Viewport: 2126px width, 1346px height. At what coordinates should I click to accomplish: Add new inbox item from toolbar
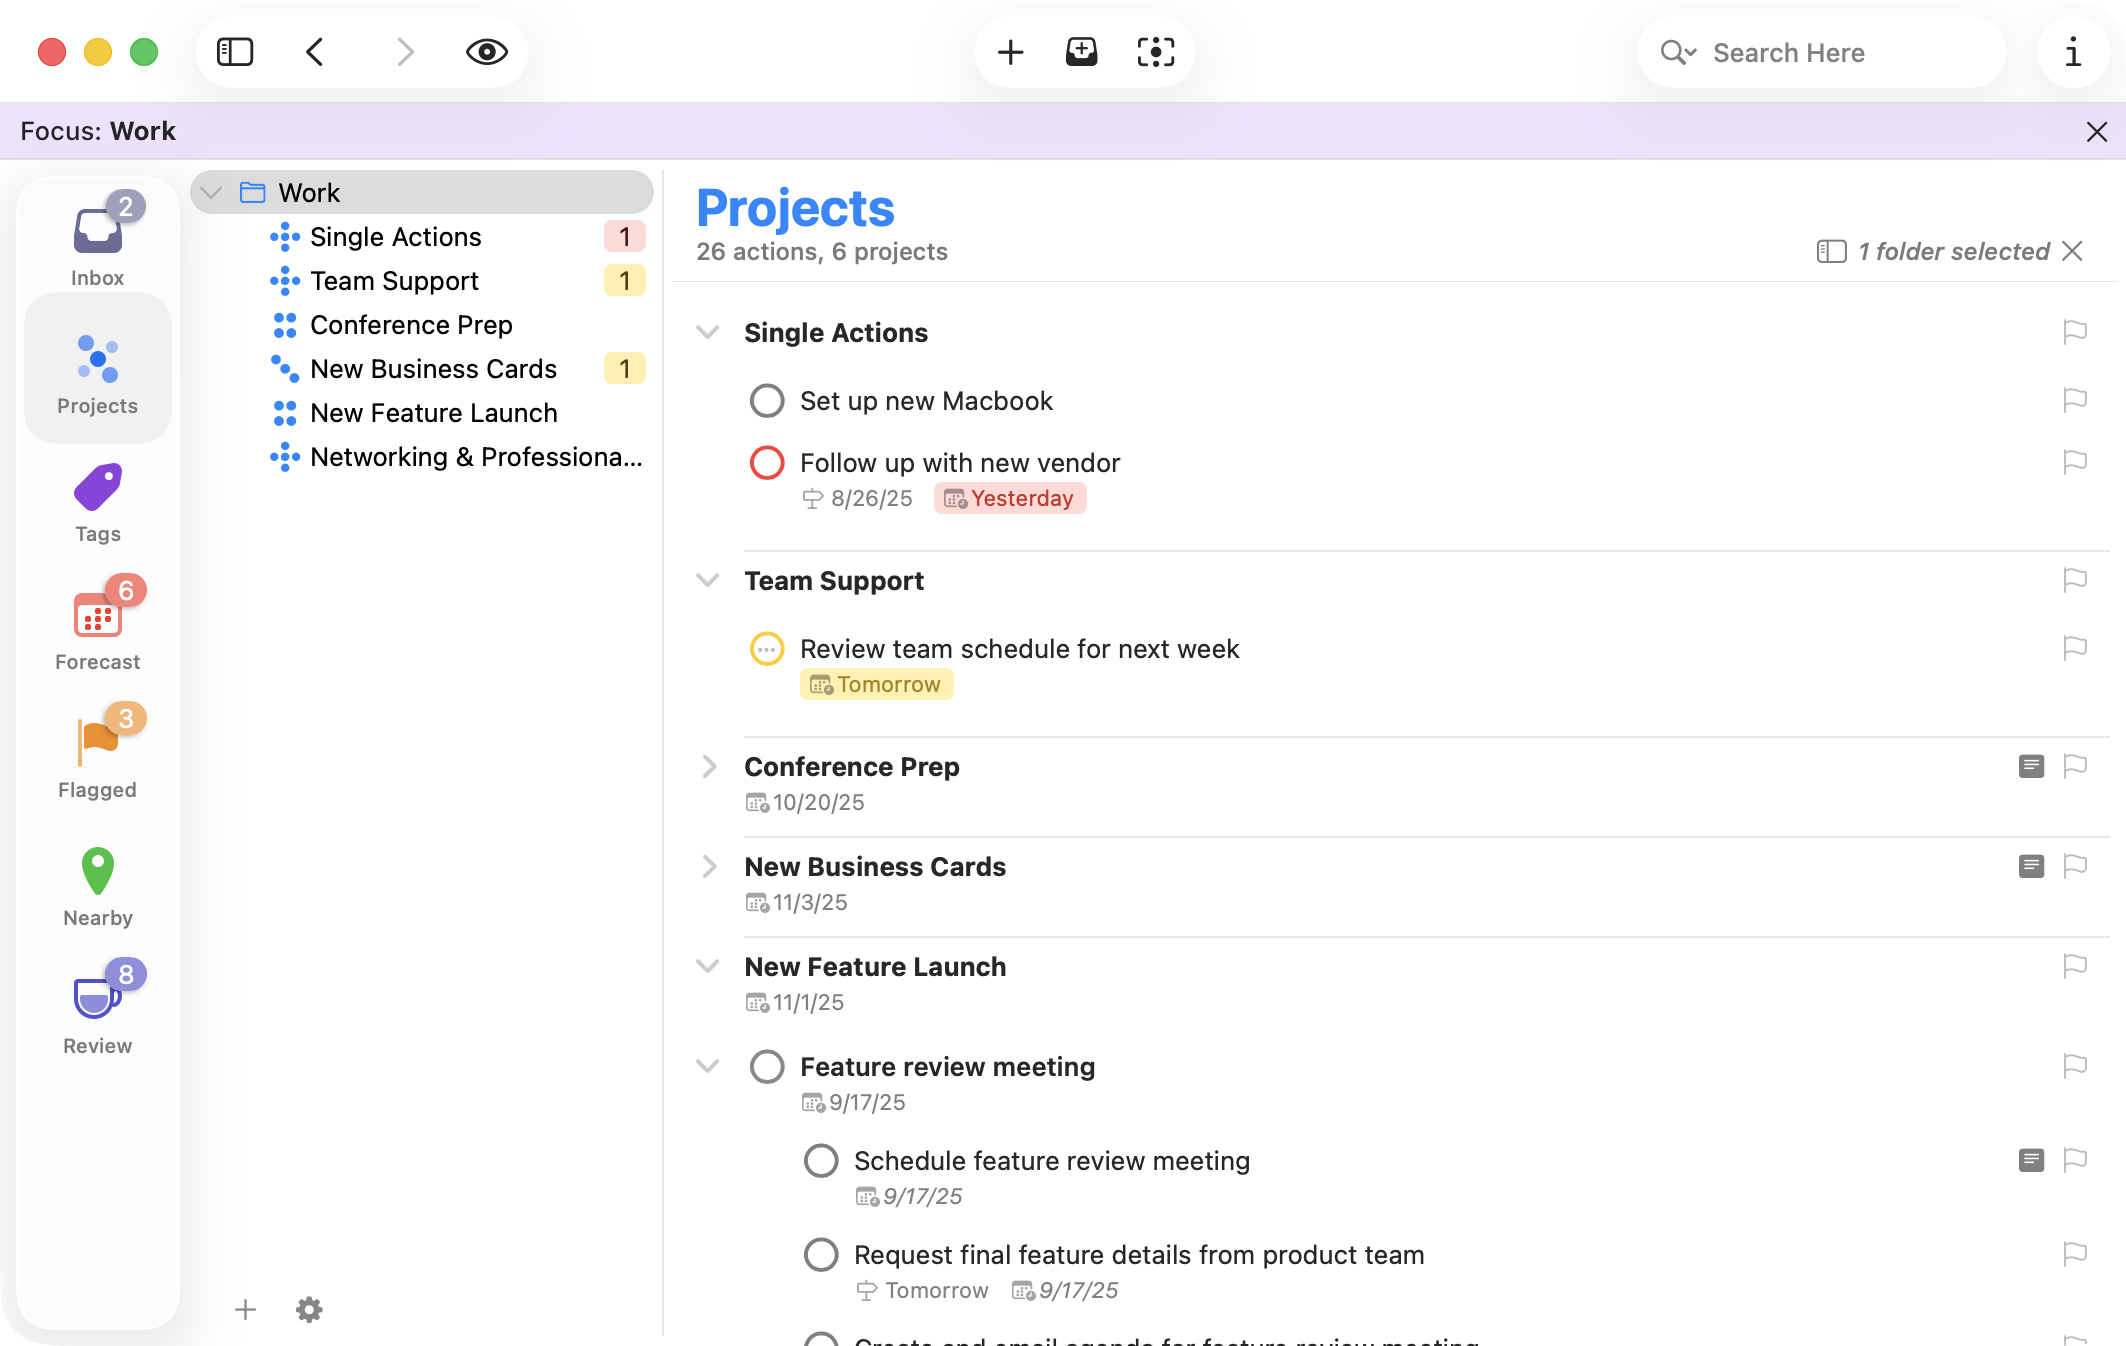[1081, 52]
